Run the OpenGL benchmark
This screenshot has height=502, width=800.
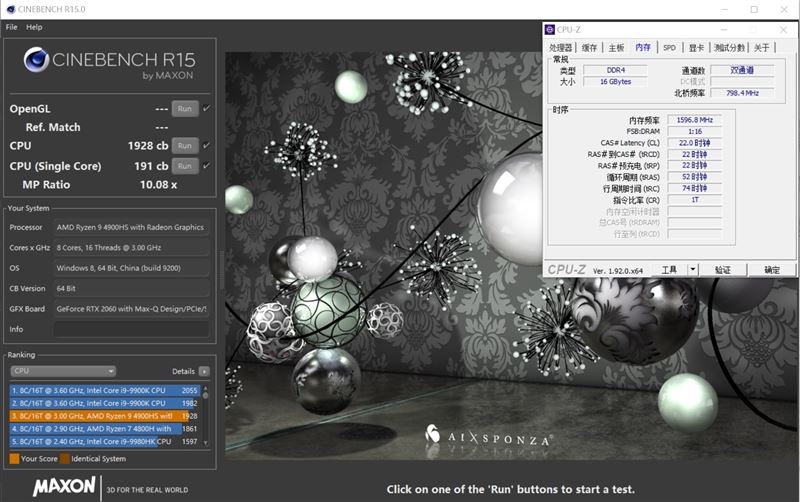185,109
